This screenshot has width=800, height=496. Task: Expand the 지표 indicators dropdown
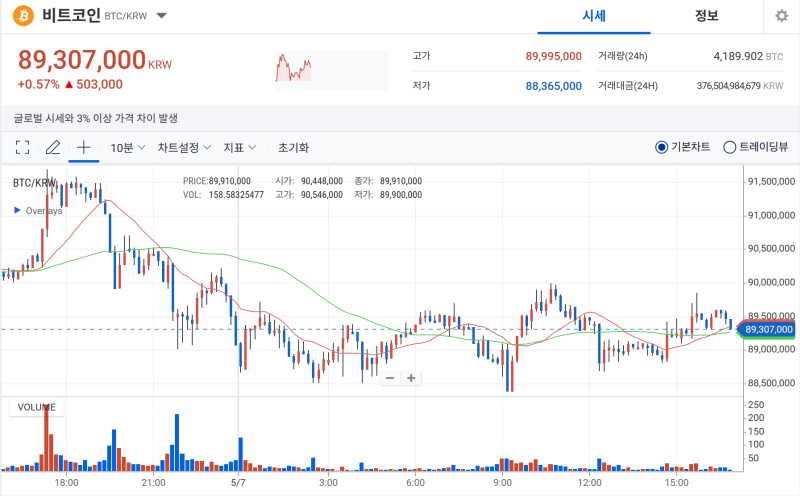pos(240,147)
